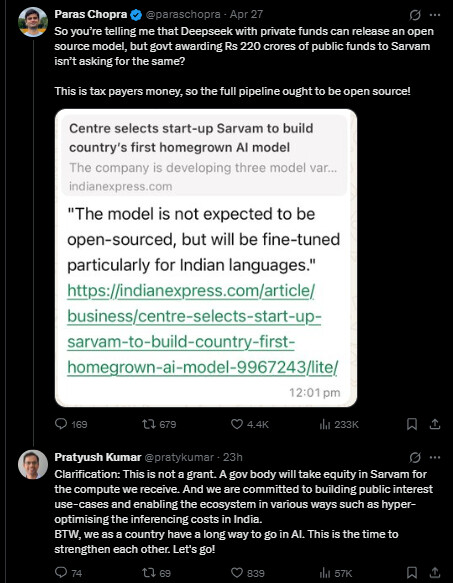Image resolution: width=453 pixels, height=583 pixels.
Task: Open Grok icon on Pratyush Kumar's reply
Action: (415, 457)
